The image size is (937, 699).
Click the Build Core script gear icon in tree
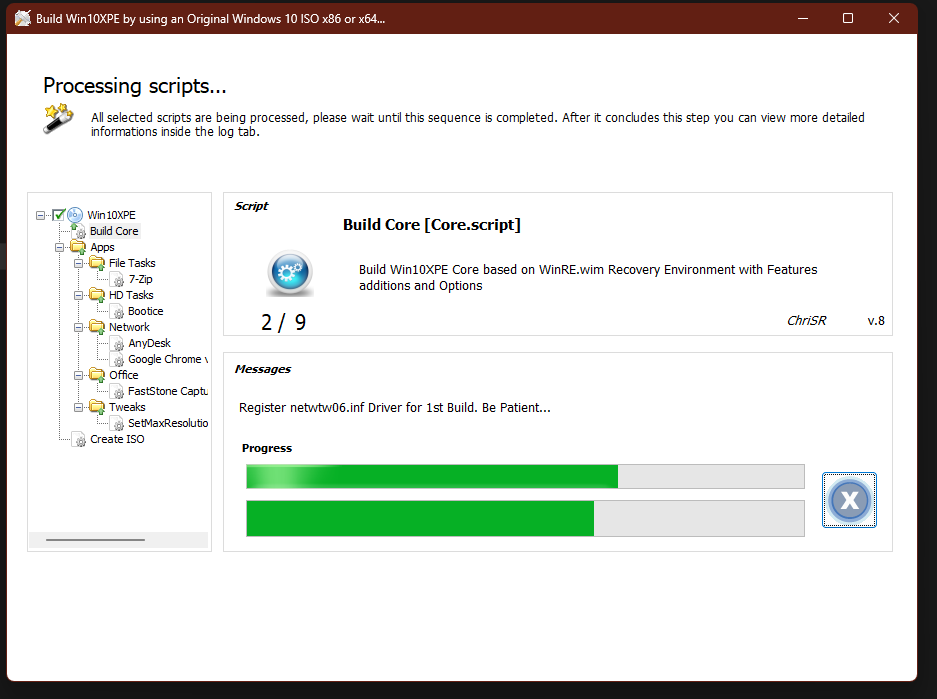tap(79, 231)
